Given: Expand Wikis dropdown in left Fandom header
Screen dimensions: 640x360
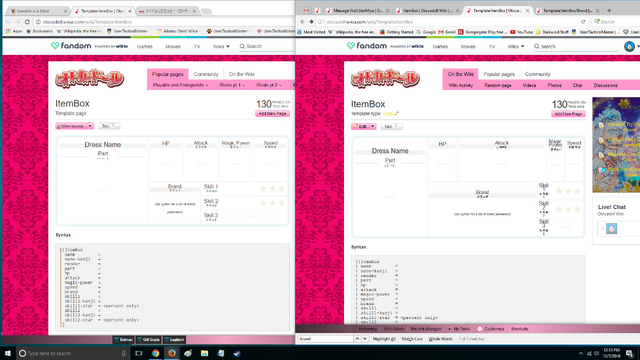Looking at the screenshot, I should tap(221, 47).
